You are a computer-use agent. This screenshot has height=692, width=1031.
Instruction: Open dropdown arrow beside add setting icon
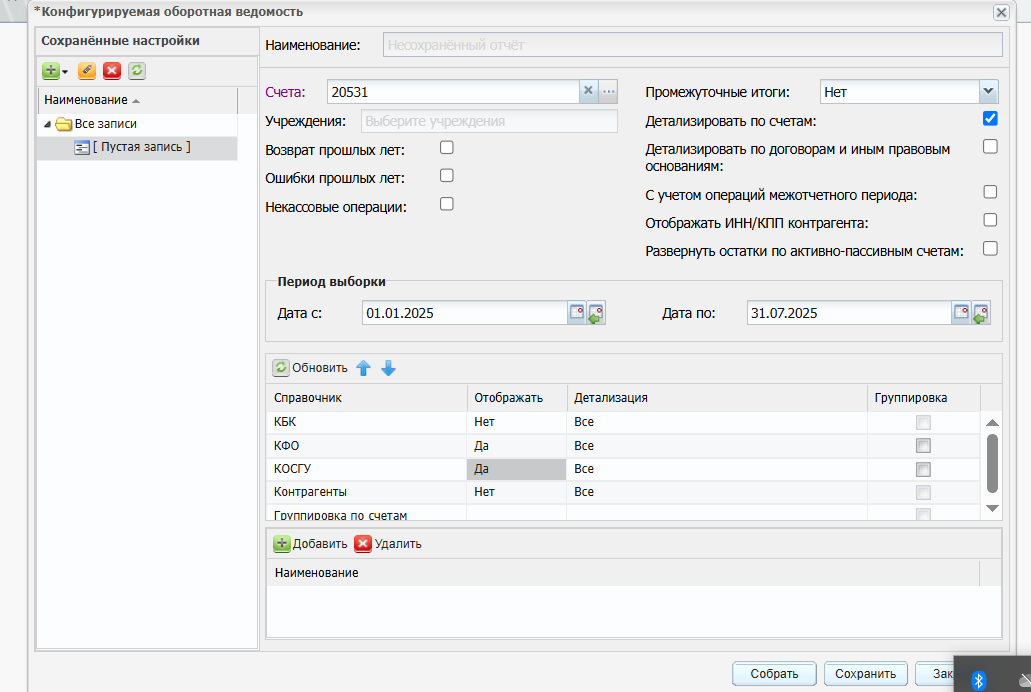point(65,72)
